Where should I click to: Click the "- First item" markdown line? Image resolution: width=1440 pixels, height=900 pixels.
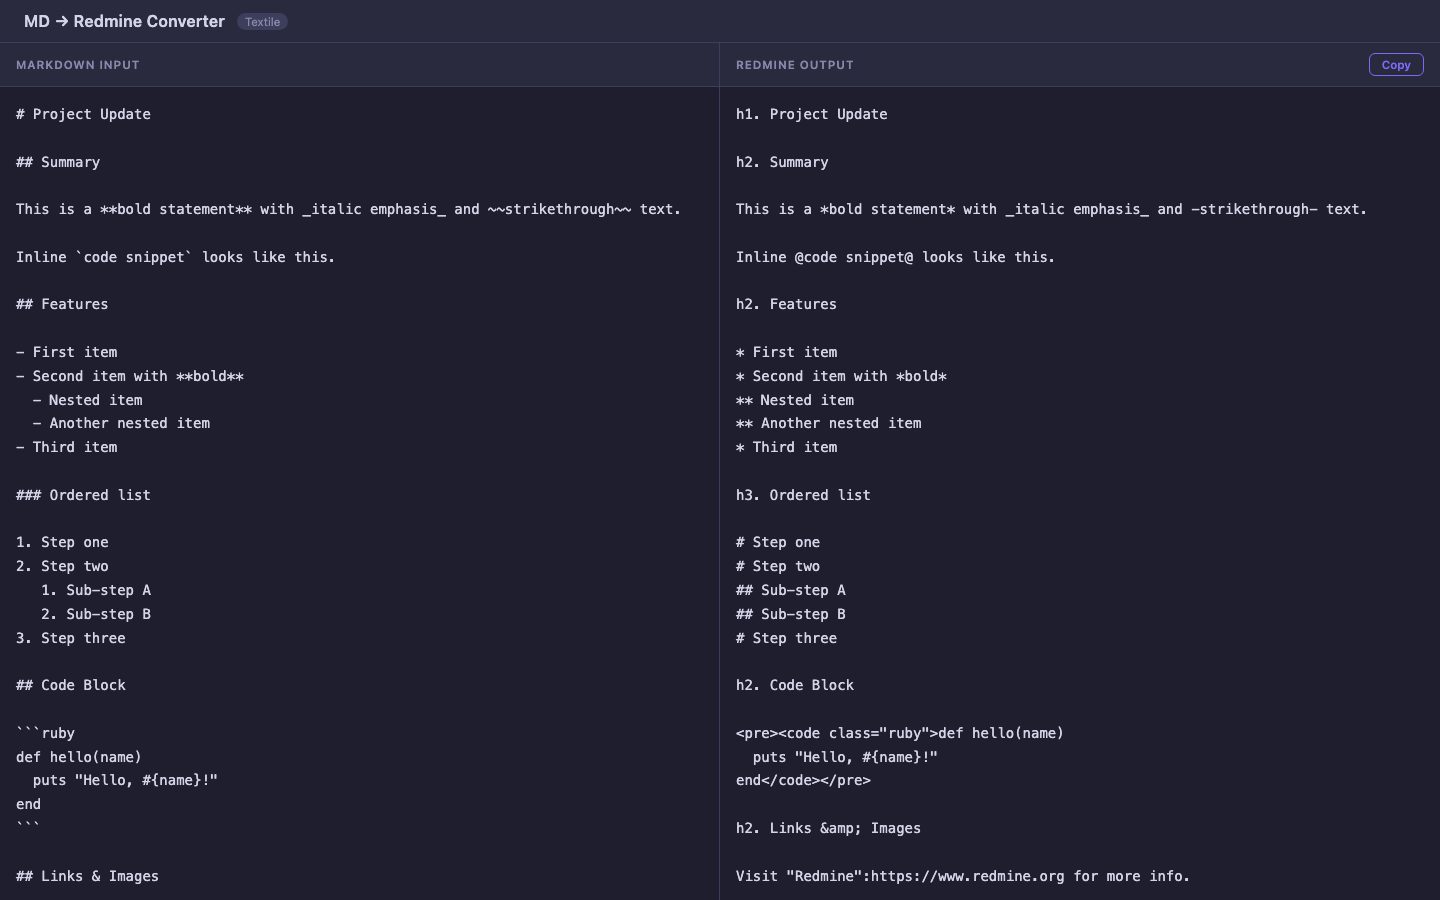point(67,352)
